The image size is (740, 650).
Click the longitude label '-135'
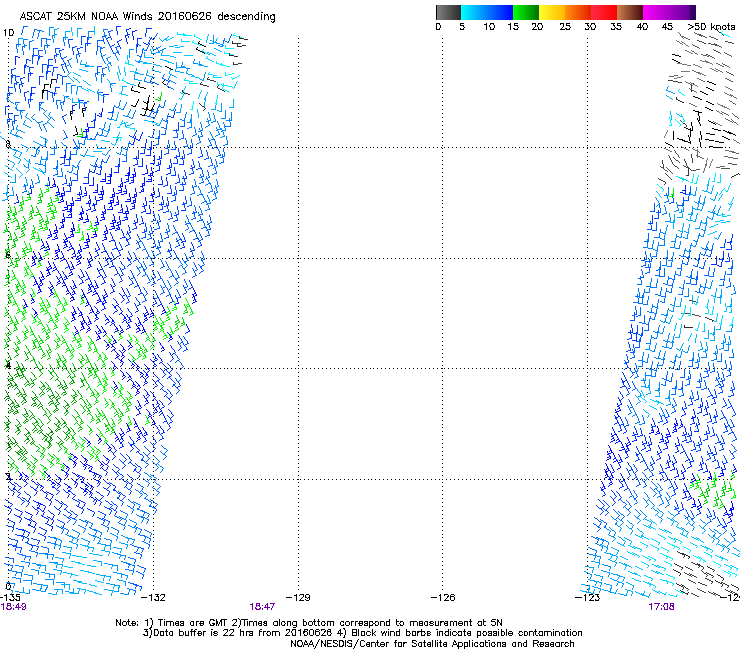point(10,598)
